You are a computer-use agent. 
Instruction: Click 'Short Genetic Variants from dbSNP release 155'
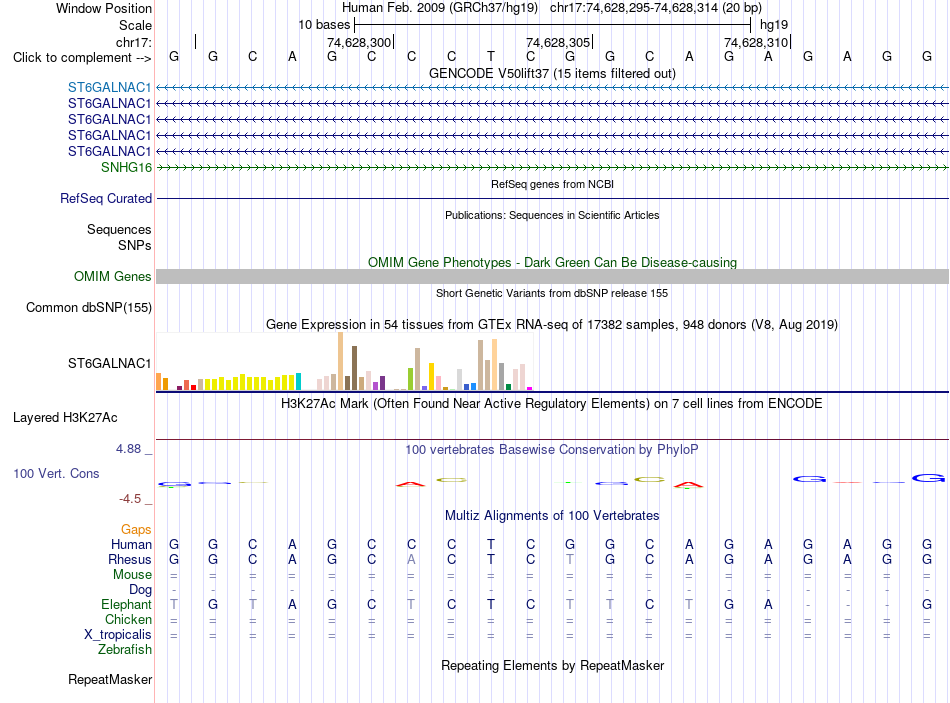[x=552, y=293]
